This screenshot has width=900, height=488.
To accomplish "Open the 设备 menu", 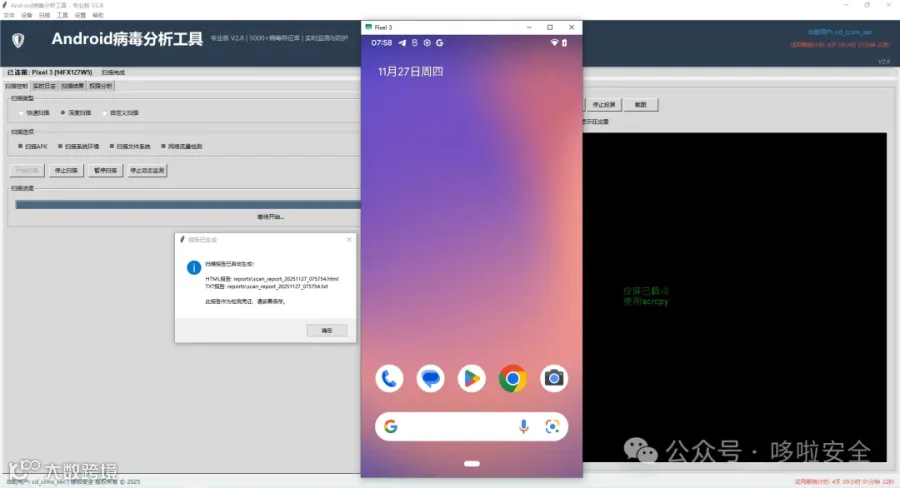I will pyautogui.click(x=26, y=15).
